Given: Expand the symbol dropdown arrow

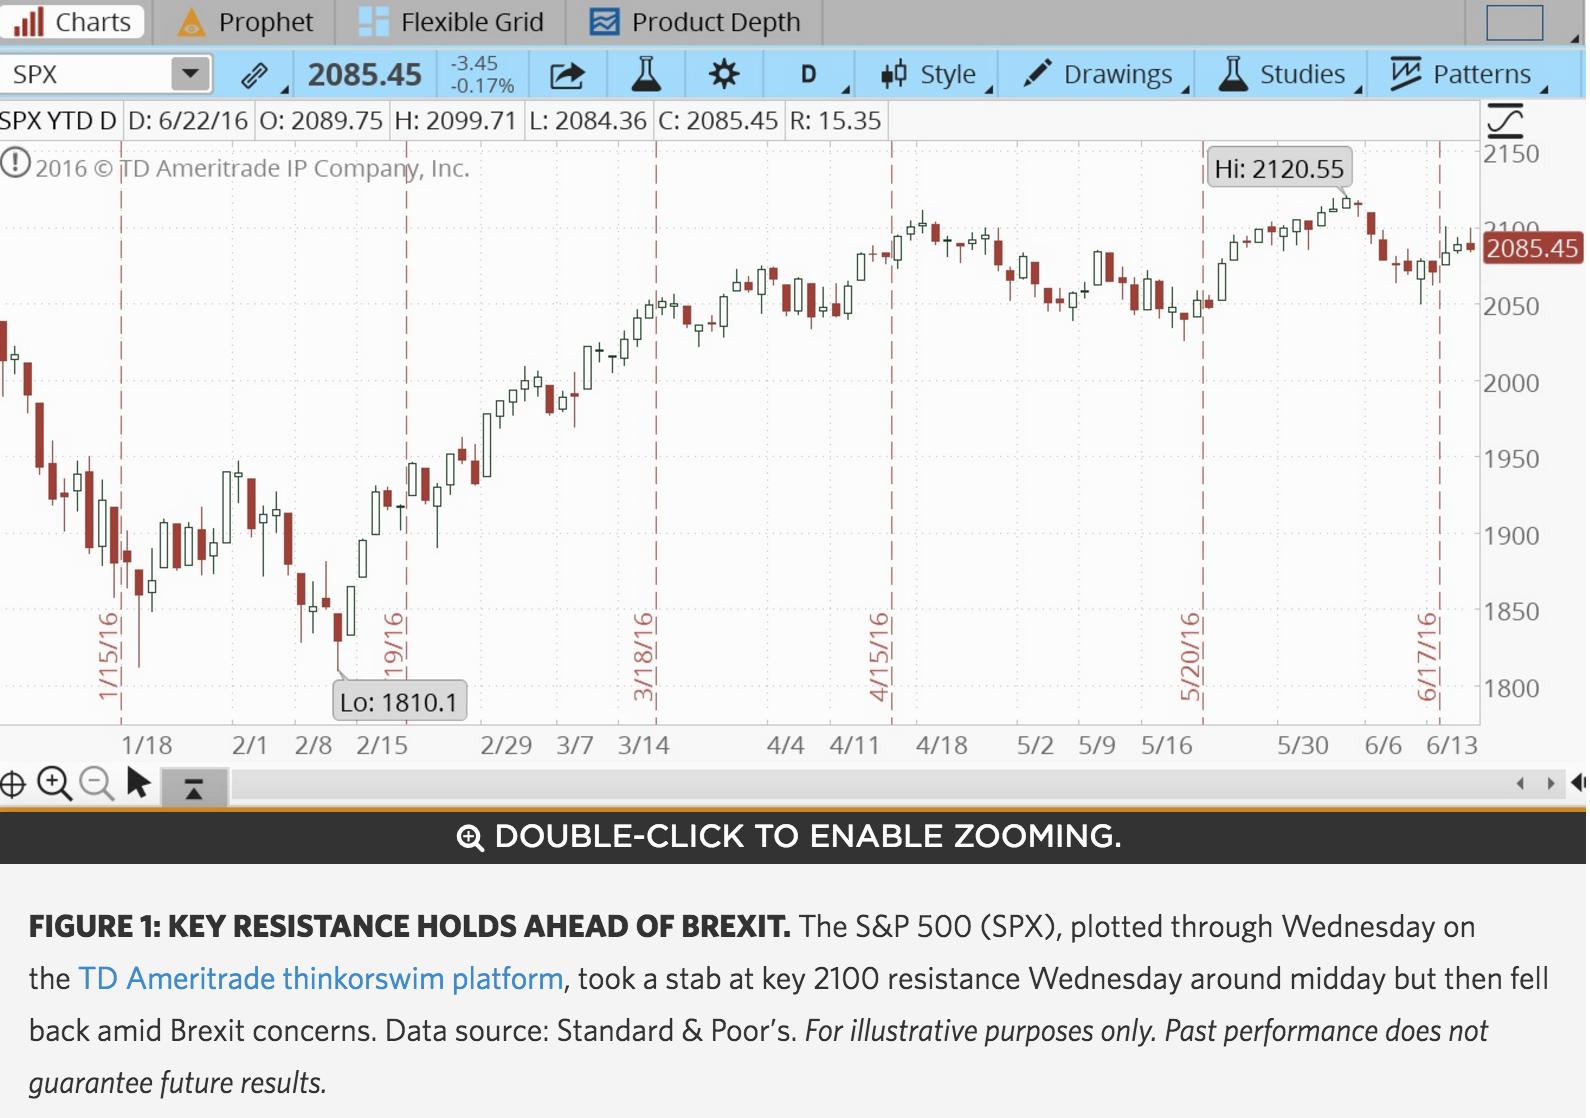Looking at the screenshot, I should pos(190,74).
